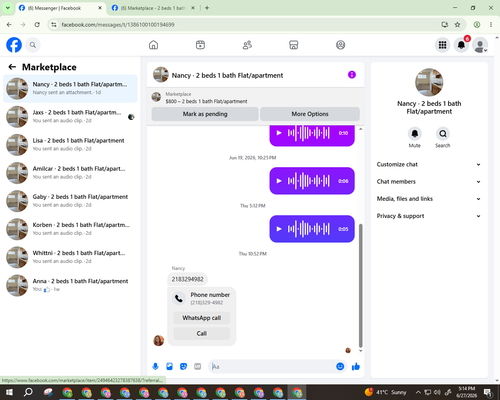Screen dimensions: 500x400
Task: Open the Friends icon
Action: [x=247, y=45]
